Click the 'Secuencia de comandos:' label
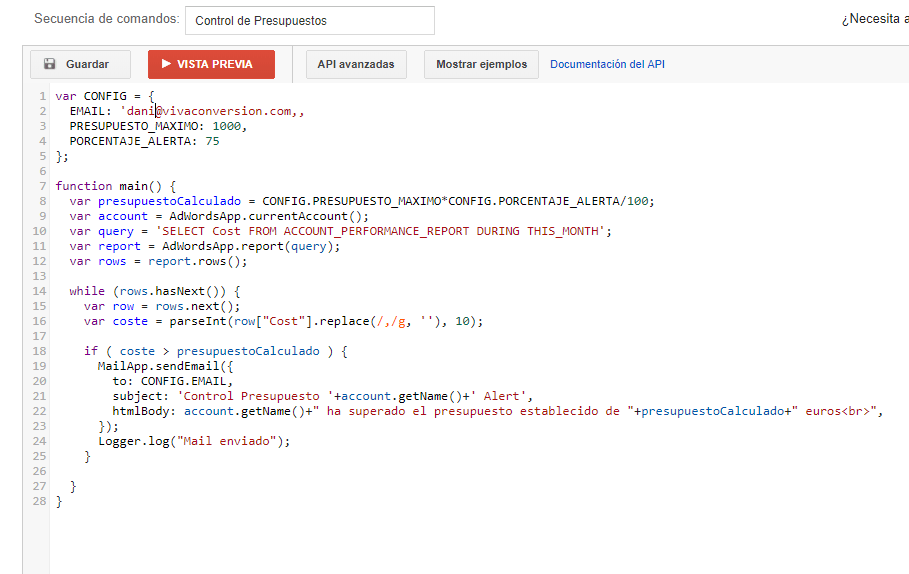 click(107, 19)
